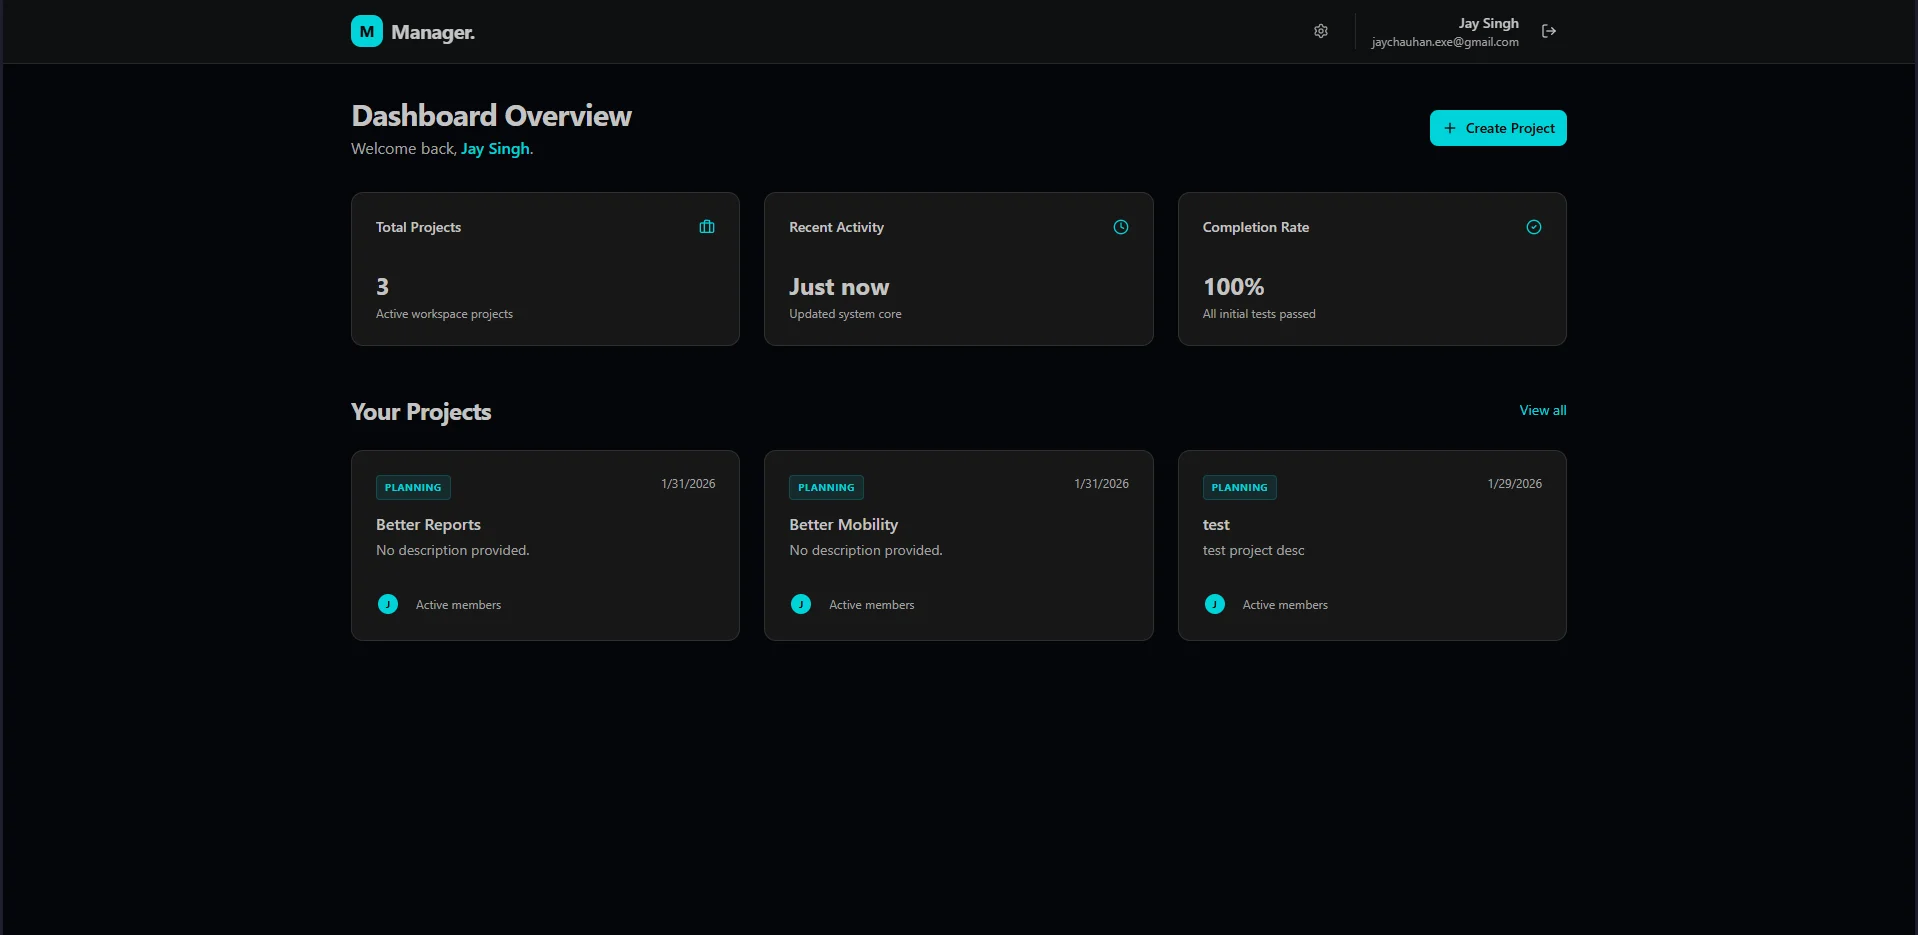Screen dimensions: 1918x935
Task: Click the Manager. brand name
Action: coord(433,32)
